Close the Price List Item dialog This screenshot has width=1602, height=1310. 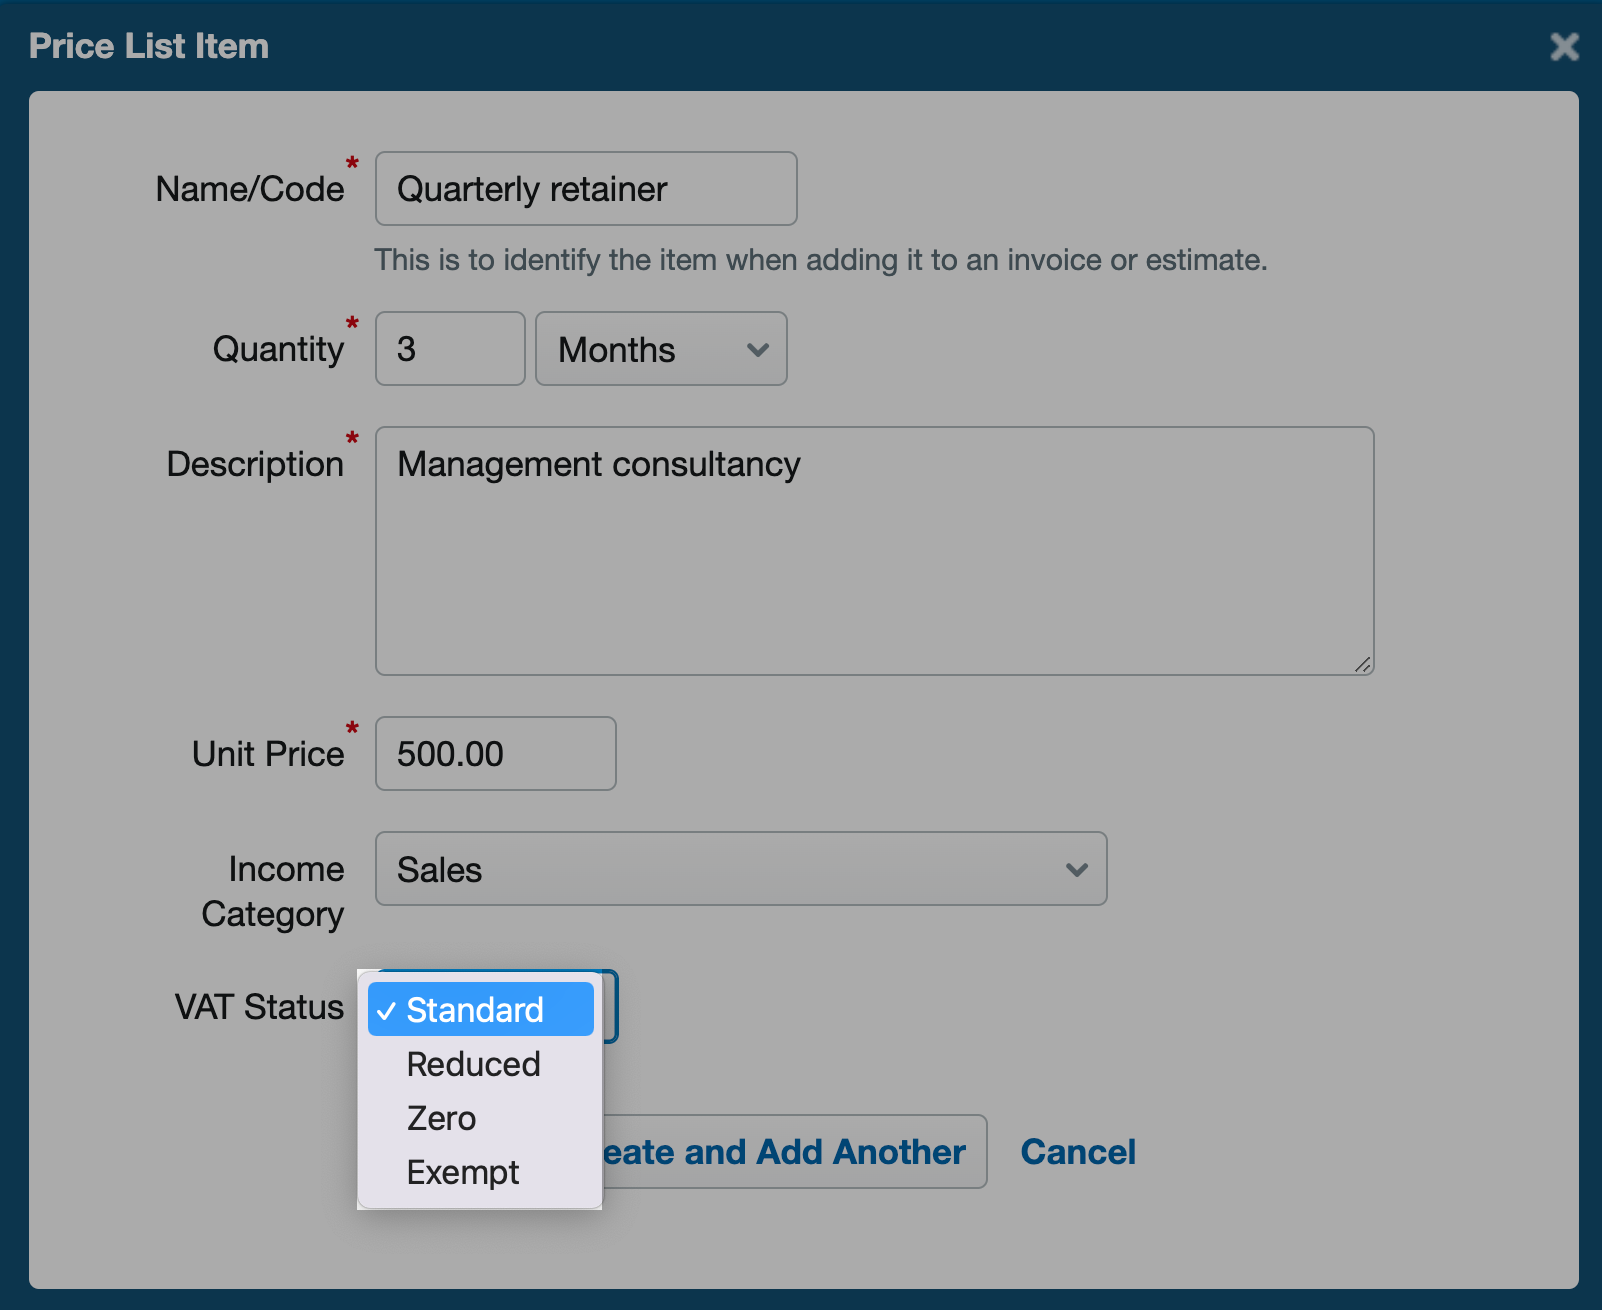1564,46
